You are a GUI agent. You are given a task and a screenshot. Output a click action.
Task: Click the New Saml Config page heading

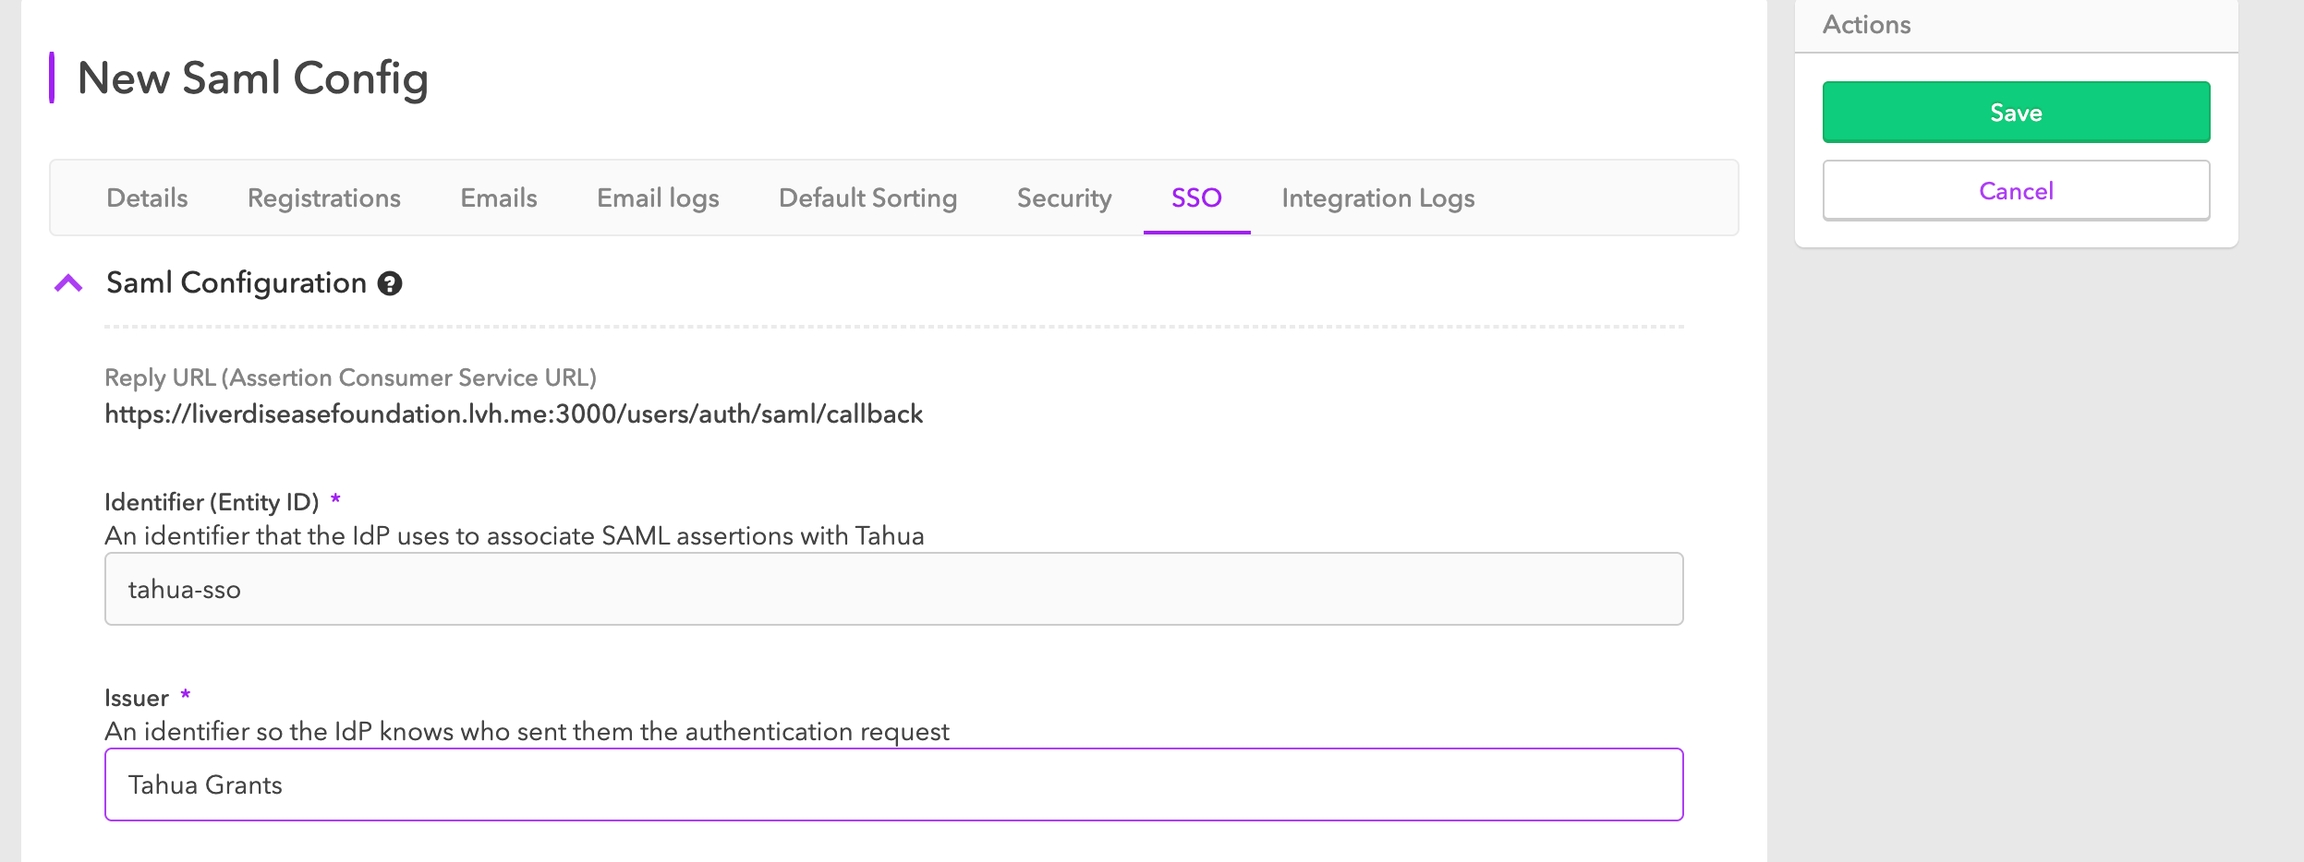(253, 78)
